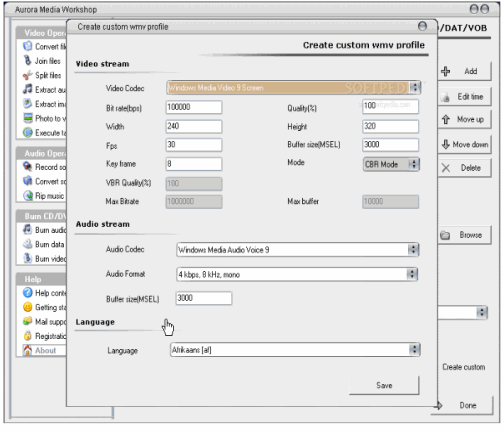Click the Create custom link in main window
The height and width of the screenshot is (433, 503).
coord(464,367)
